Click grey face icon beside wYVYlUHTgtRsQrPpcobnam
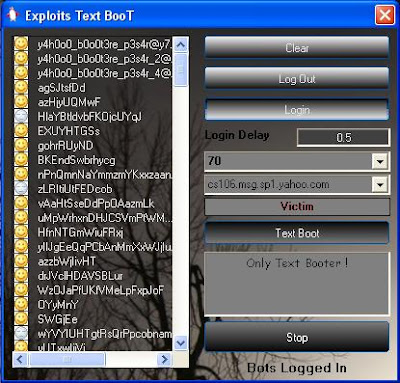The height and width of the screenshot is (383, 400). [21, 333]
